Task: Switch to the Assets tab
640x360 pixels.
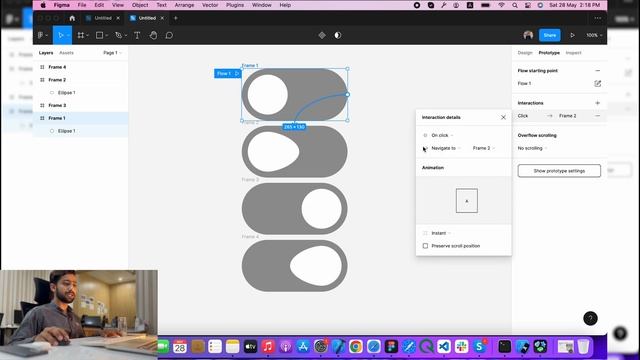Action: [x=67, y=53]
